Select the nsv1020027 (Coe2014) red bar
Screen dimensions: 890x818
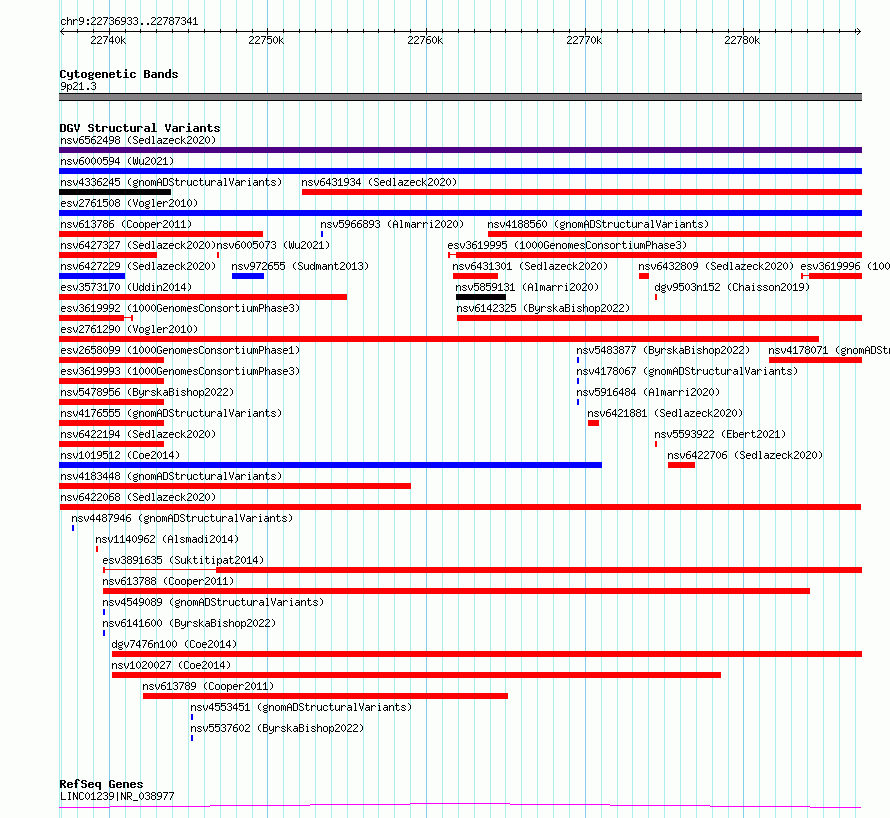[x=417, y=675]
